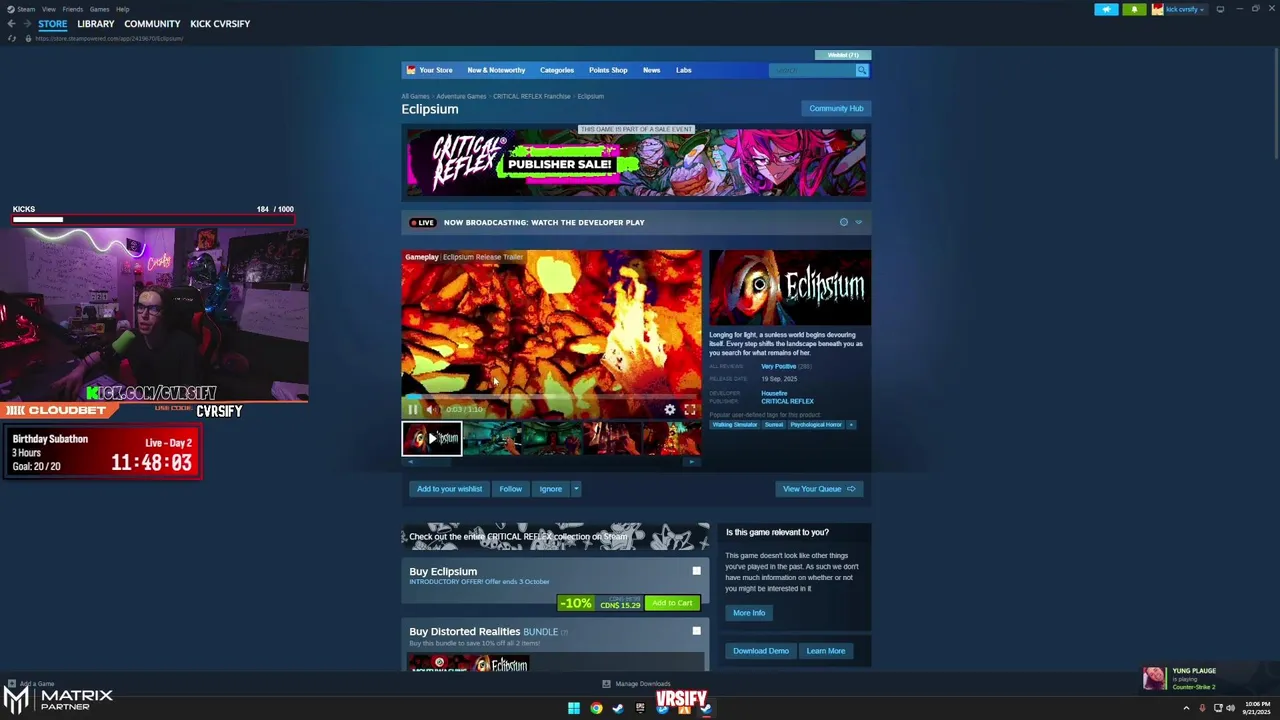
Task: Open the Your Store dropdown
Action: (436, 70)
